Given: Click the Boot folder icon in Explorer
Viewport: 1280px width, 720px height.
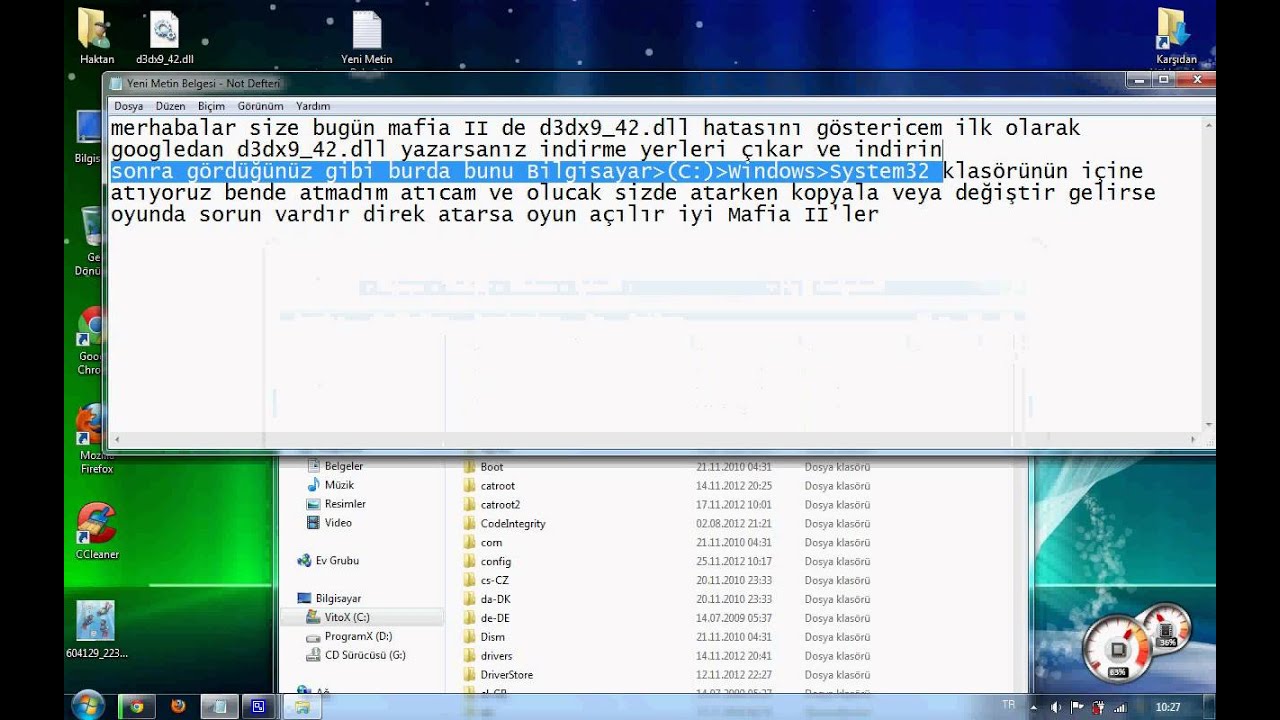Looking at the screenshot, I should coord(469,467).
